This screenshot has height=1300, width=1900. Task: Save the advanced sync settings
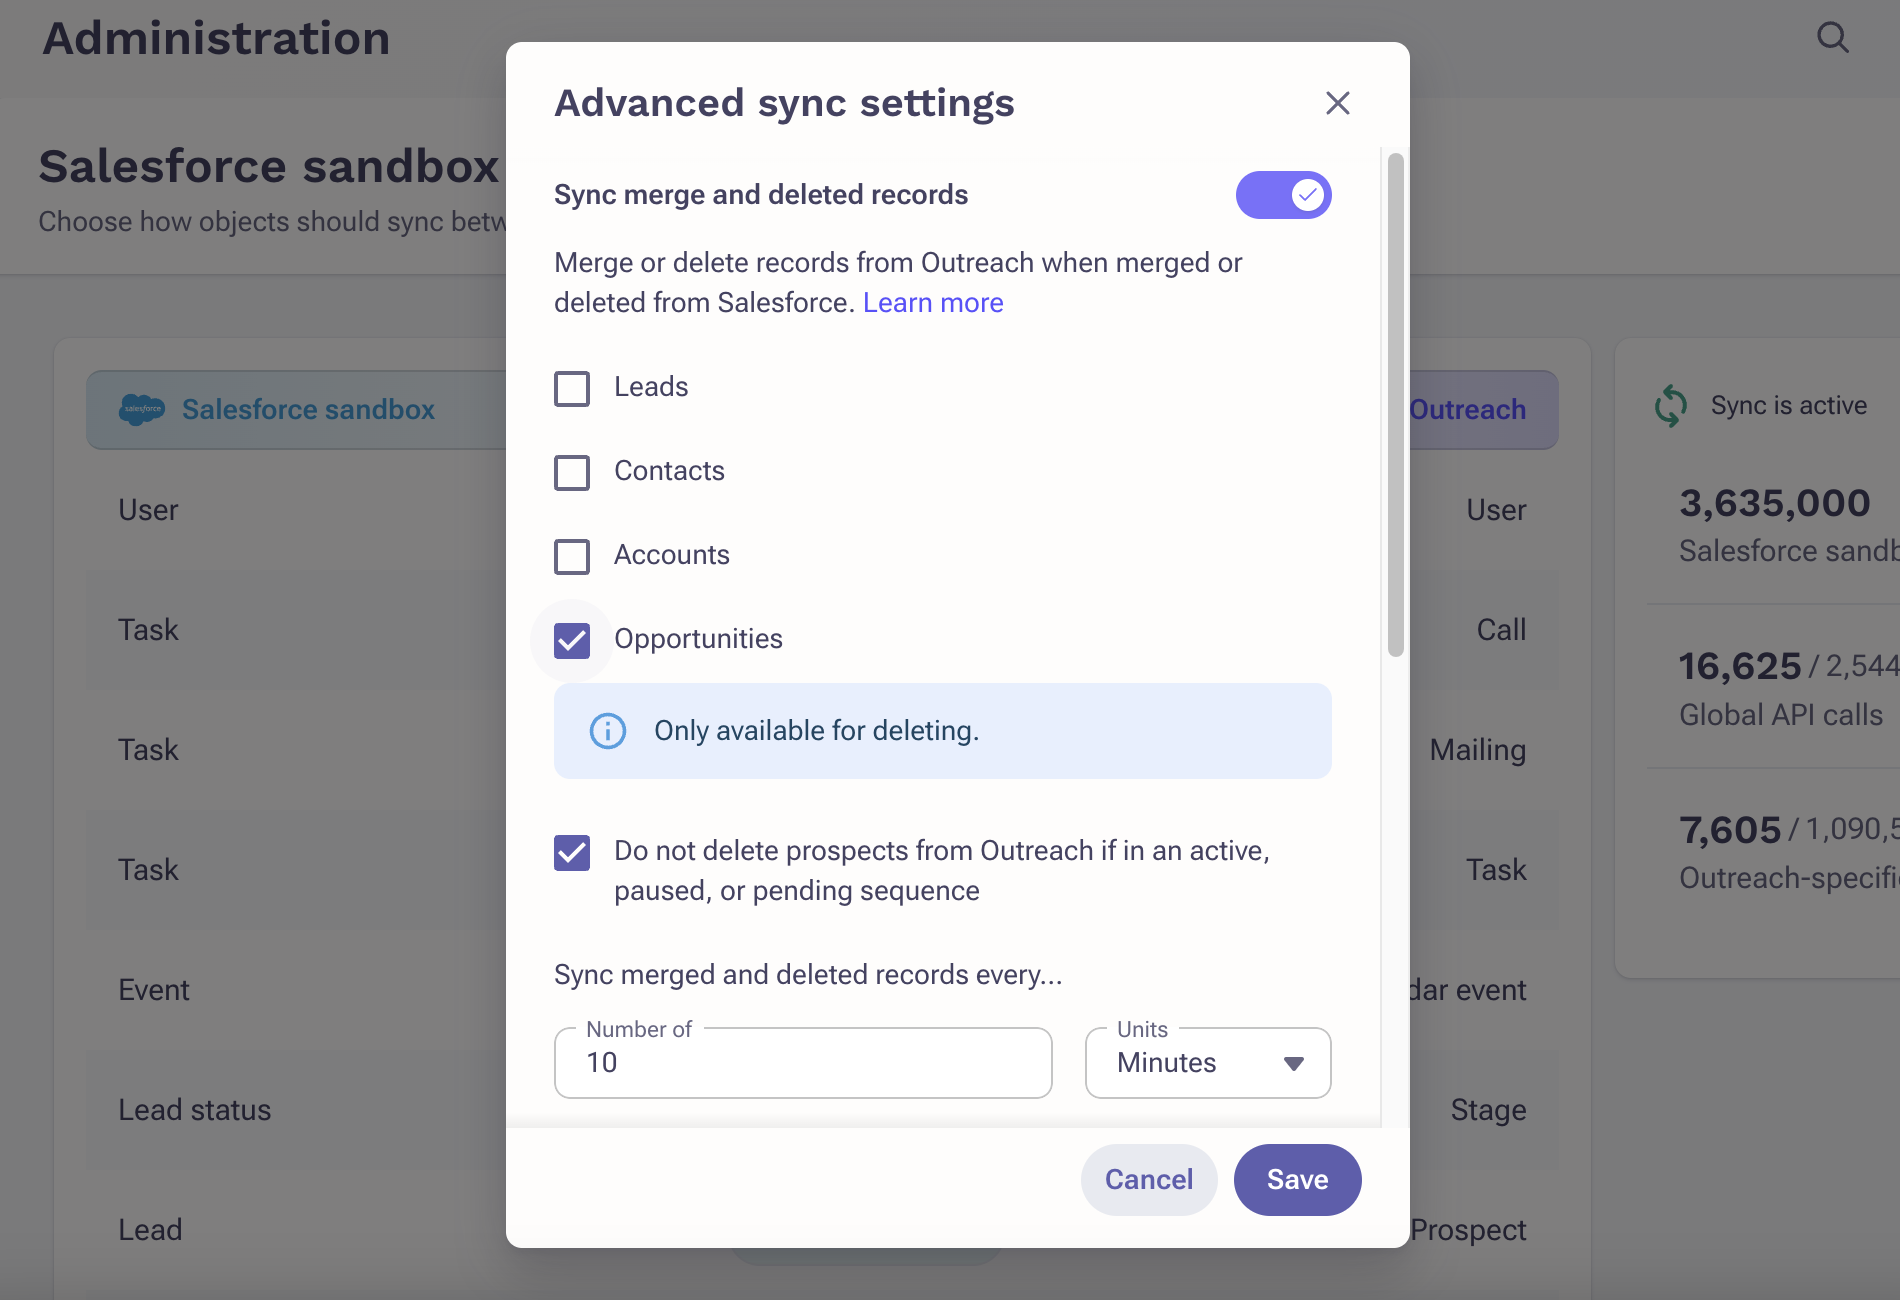click(1297, 1180)
